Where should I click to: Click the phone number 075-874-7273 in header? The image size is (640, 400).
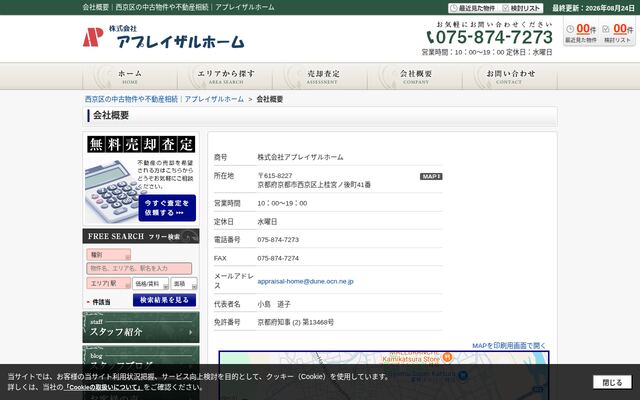click(x=489, y=37)
